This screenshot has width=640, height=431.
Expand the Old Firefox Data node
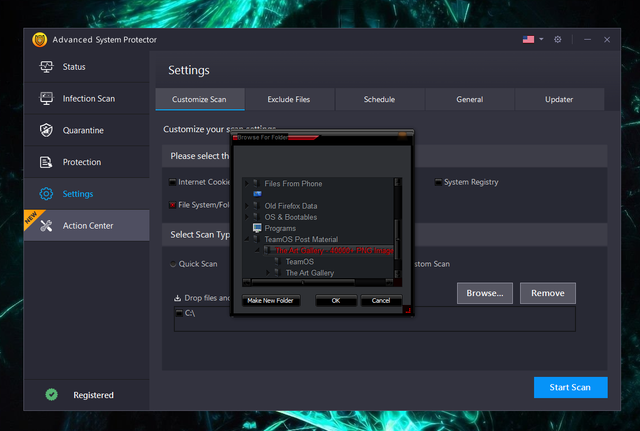coord(247,206)
